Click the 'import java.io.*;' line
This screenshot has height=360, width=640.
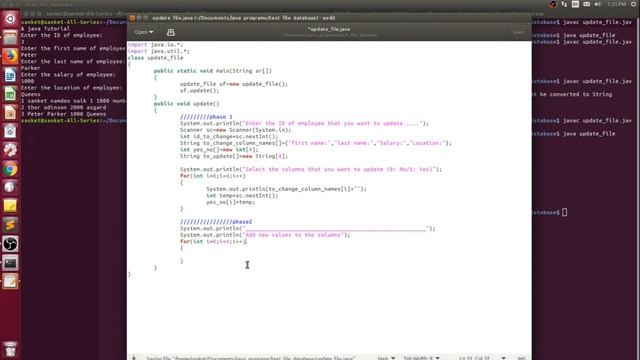coord(156,44)
